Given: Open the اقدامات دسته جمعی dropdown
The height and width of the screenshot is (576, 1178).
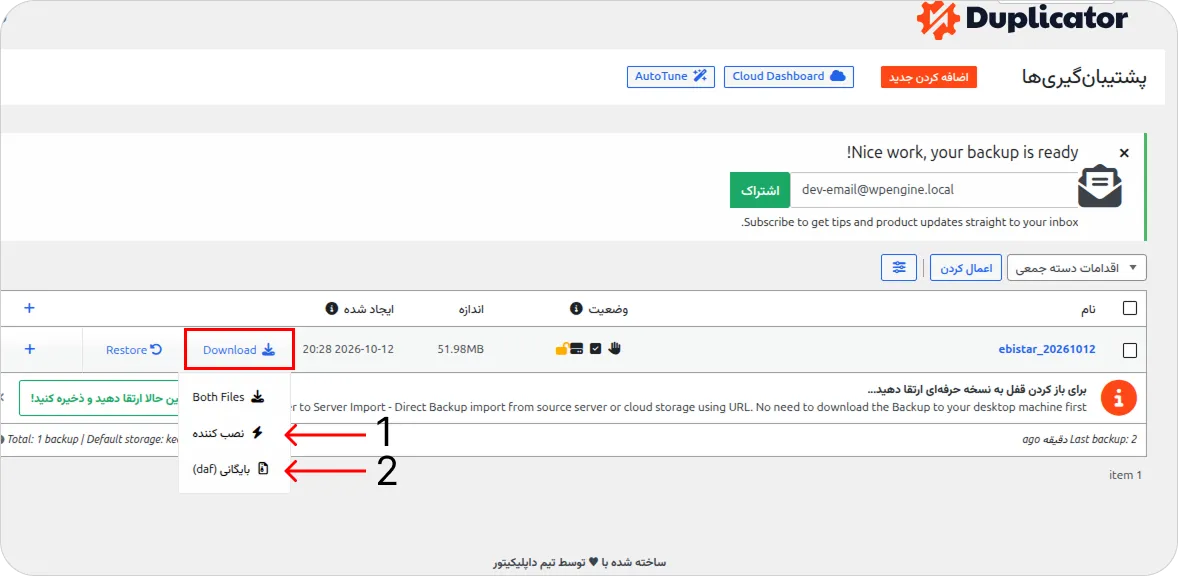Looking at the screenshot, I should 1077,267.
